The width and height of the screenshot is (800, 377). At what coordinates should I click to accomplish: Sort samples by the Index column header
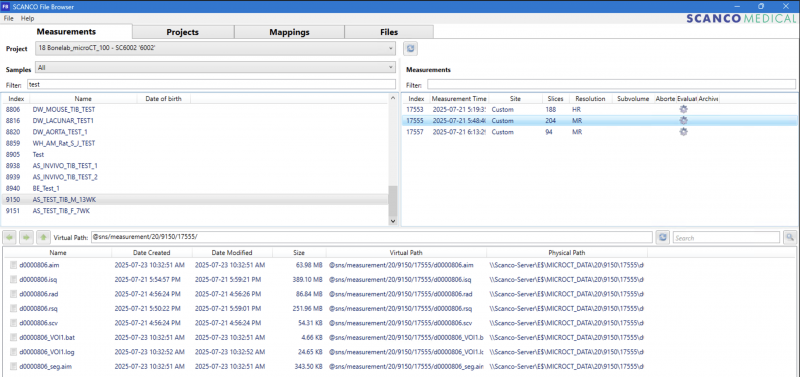click(x=16, y=98)
